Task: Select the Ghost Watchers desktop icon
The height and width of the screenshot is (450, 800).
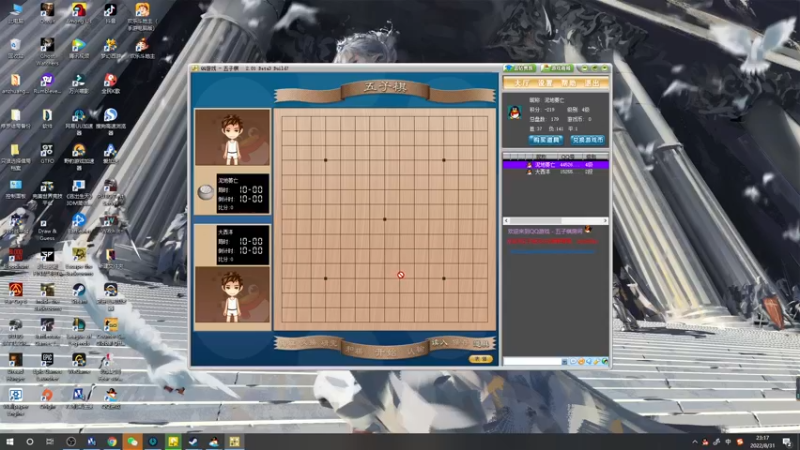Action: (47, 51)
